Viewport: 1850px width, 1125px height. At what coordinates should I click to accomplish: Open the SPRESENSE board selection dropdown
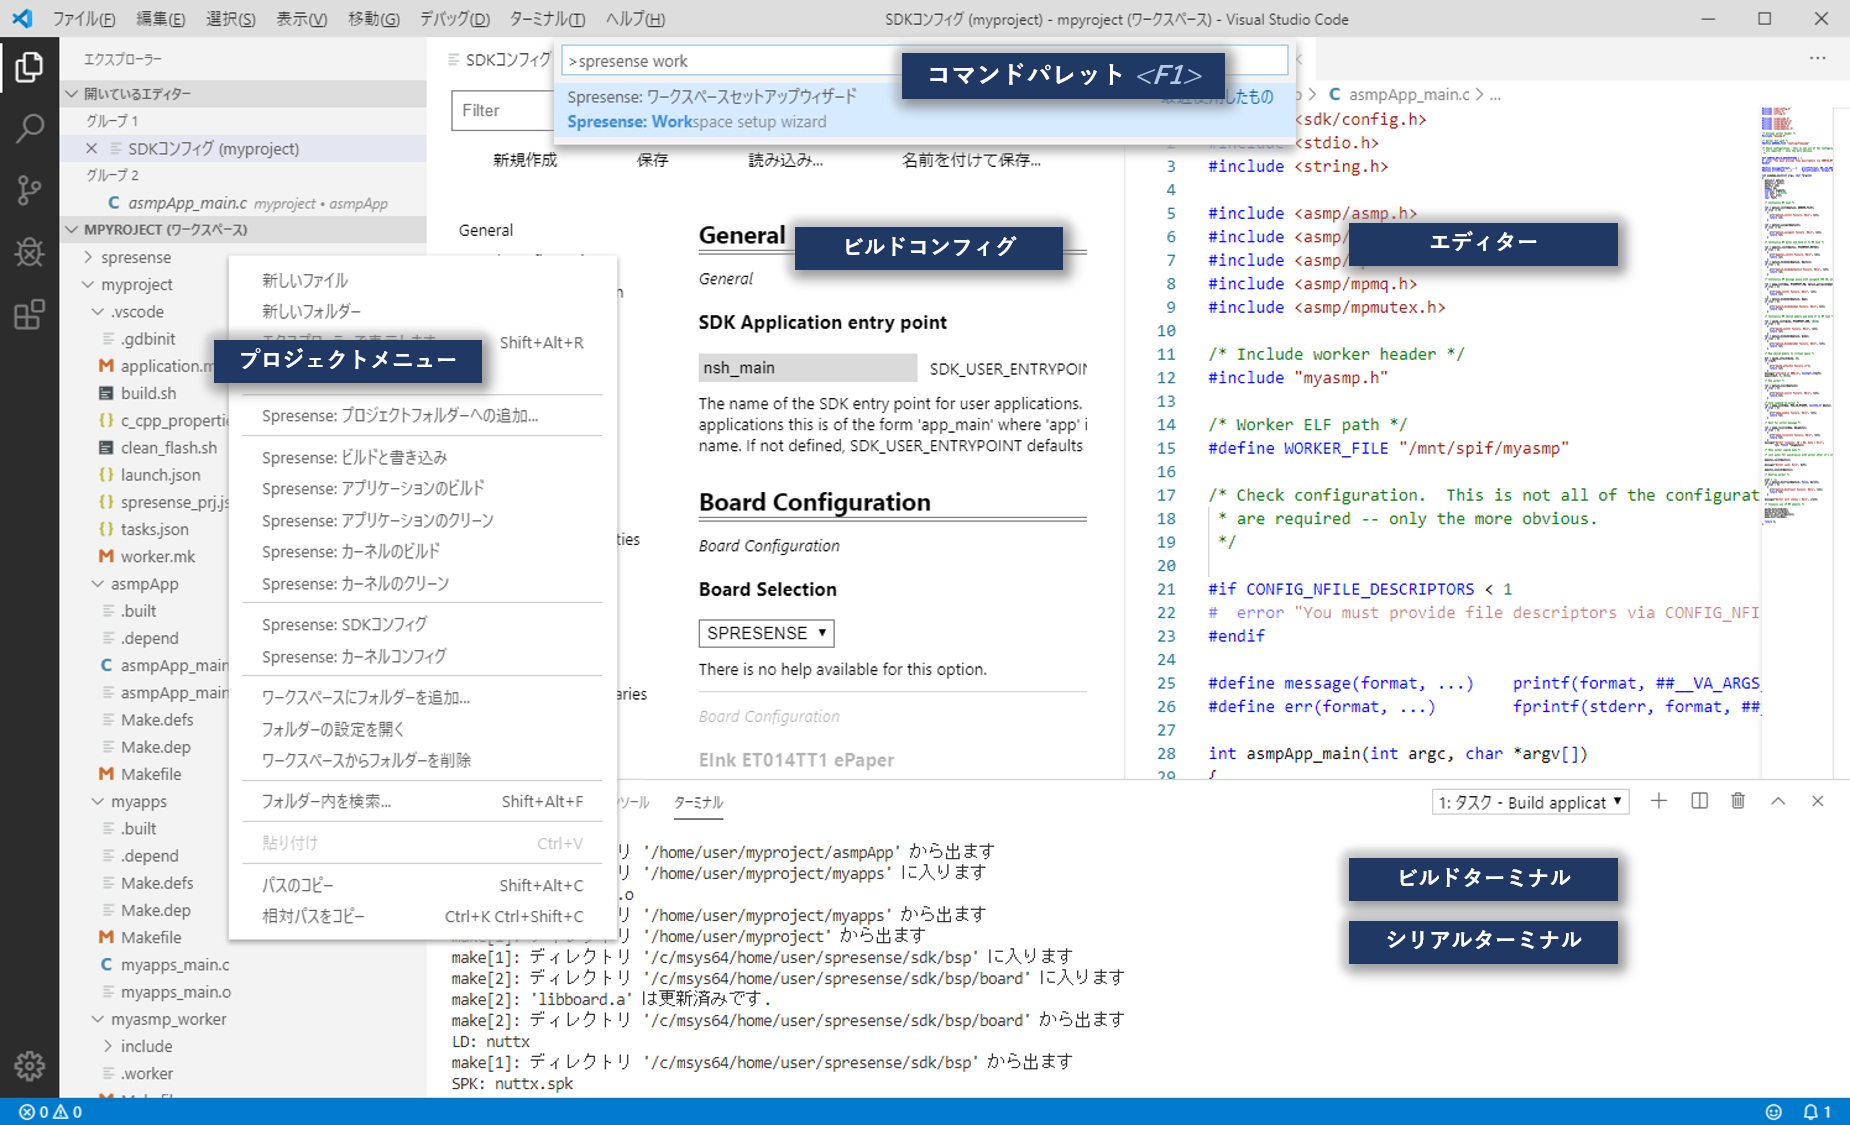[766, 633]
